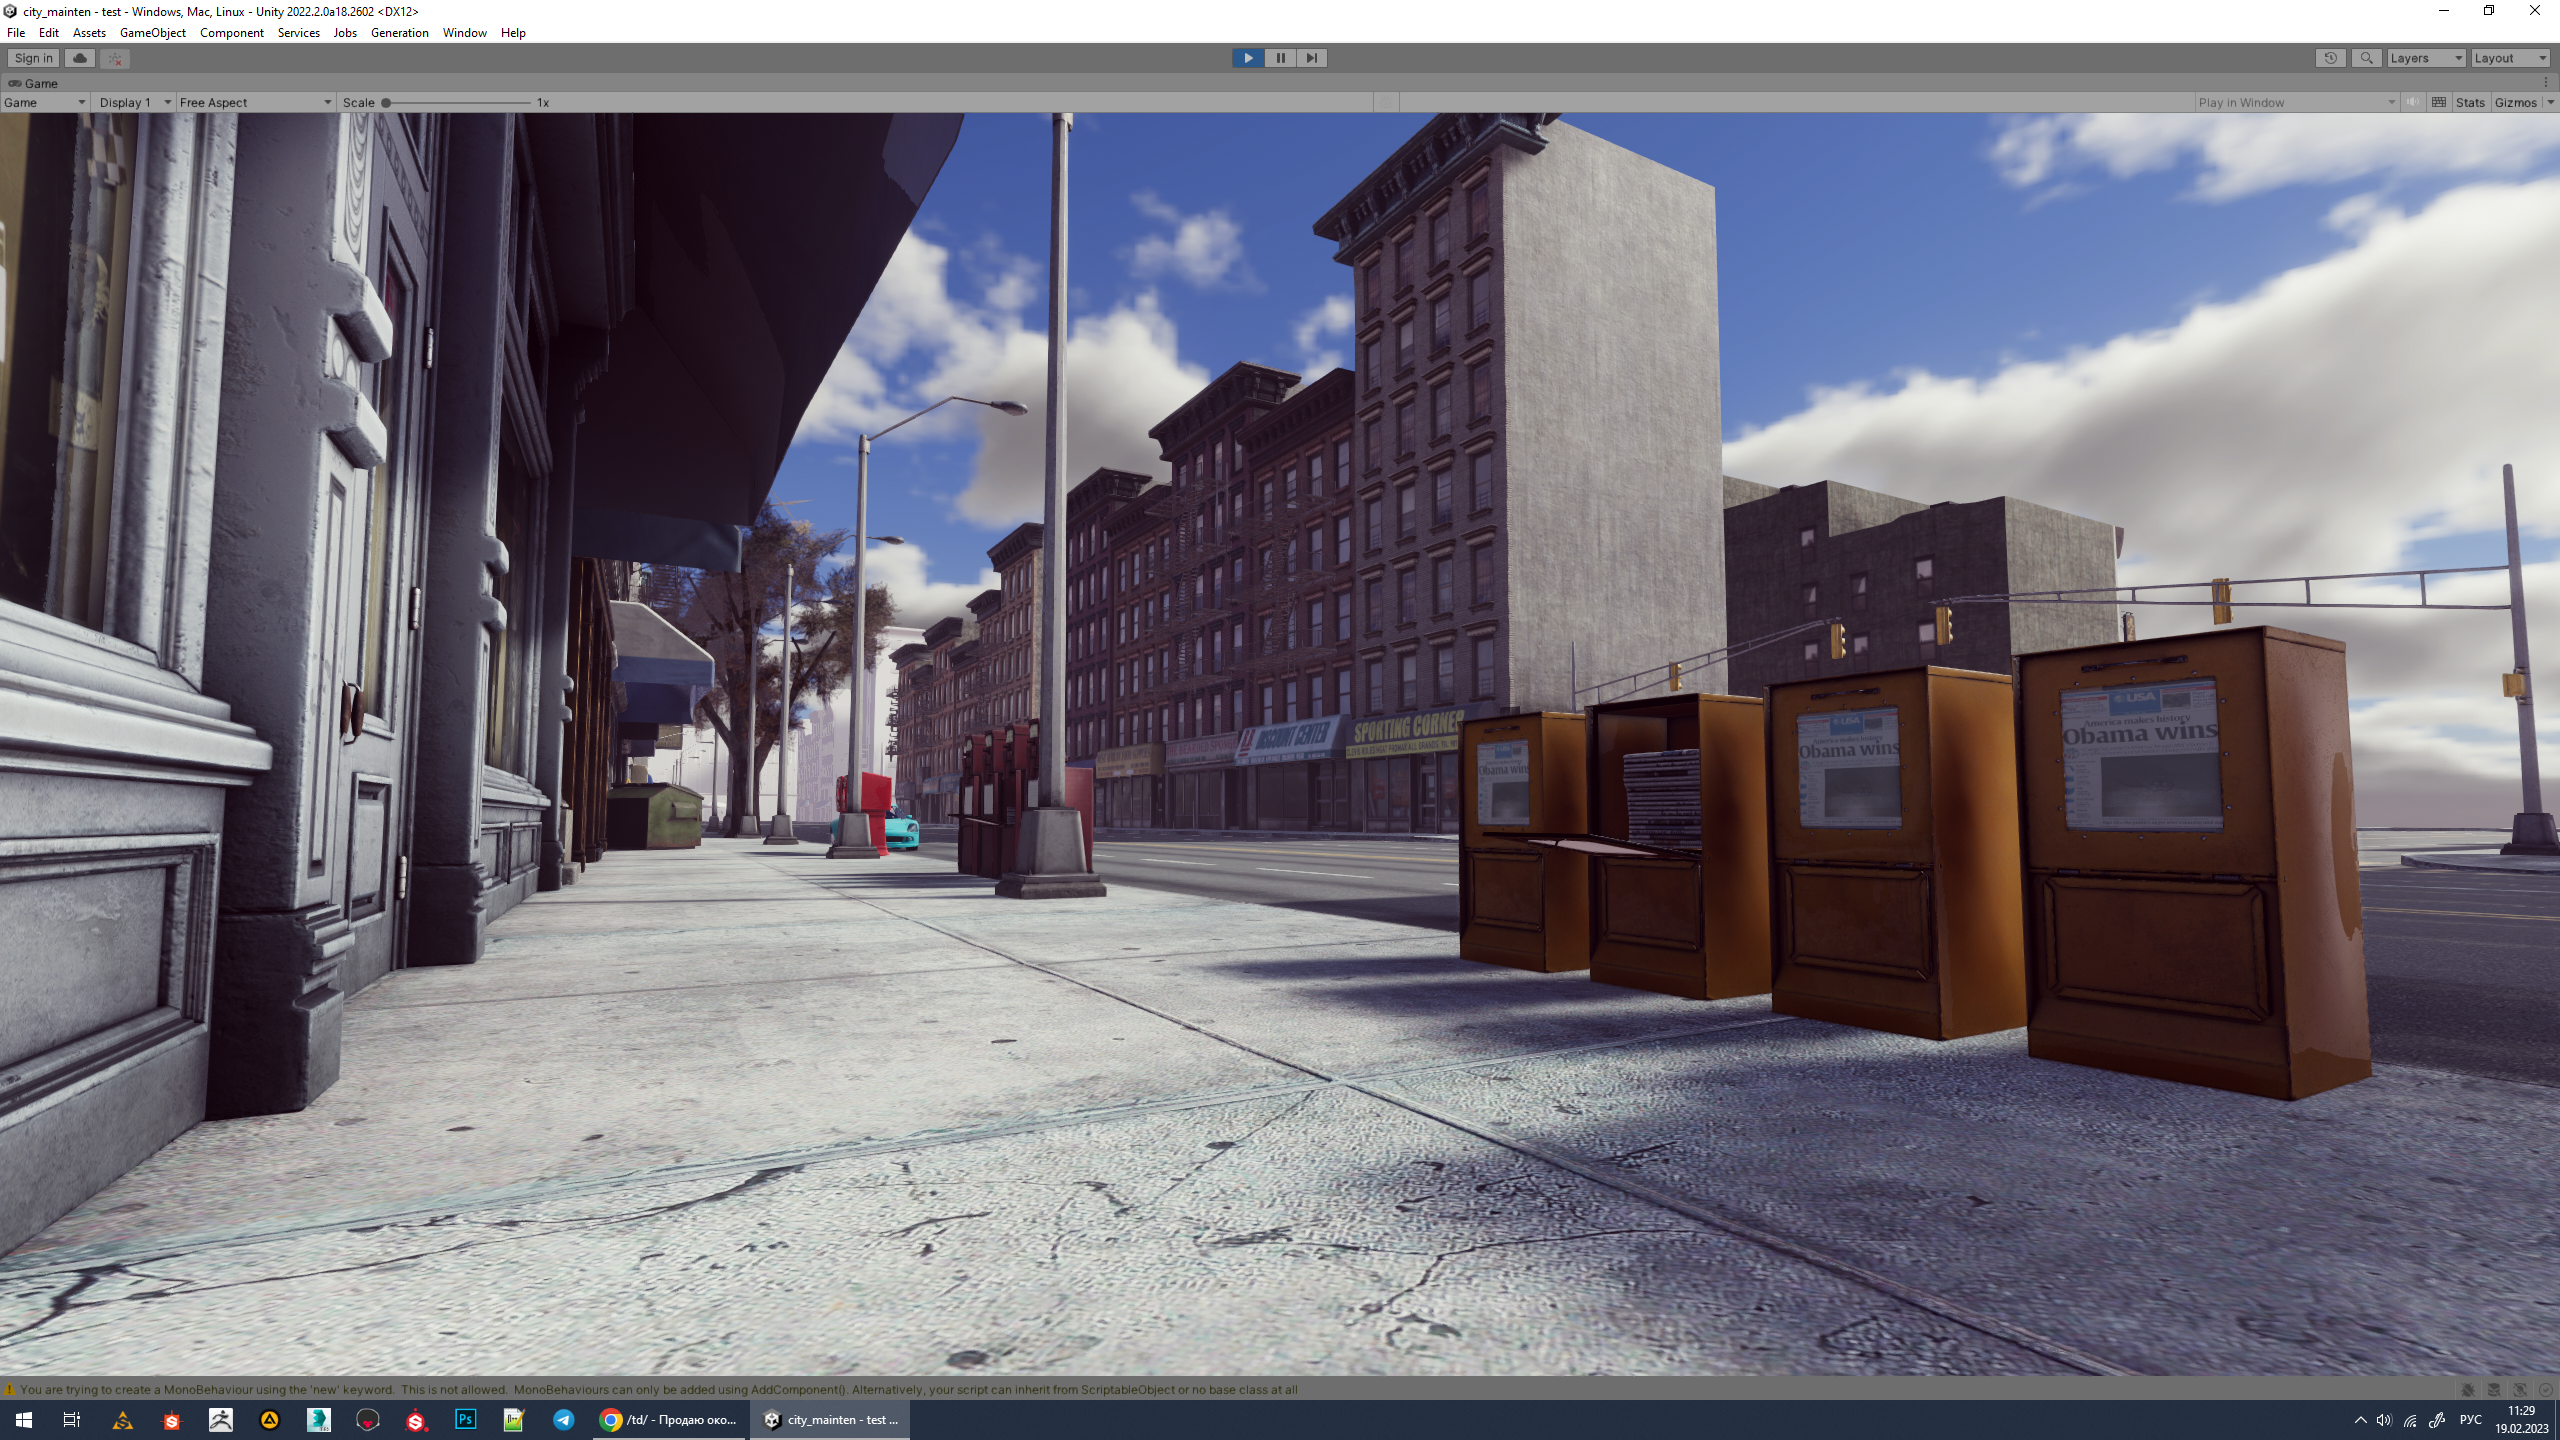Toggle the Gizmos button
This screenshot has height=1440, width=2560.
2515,102
